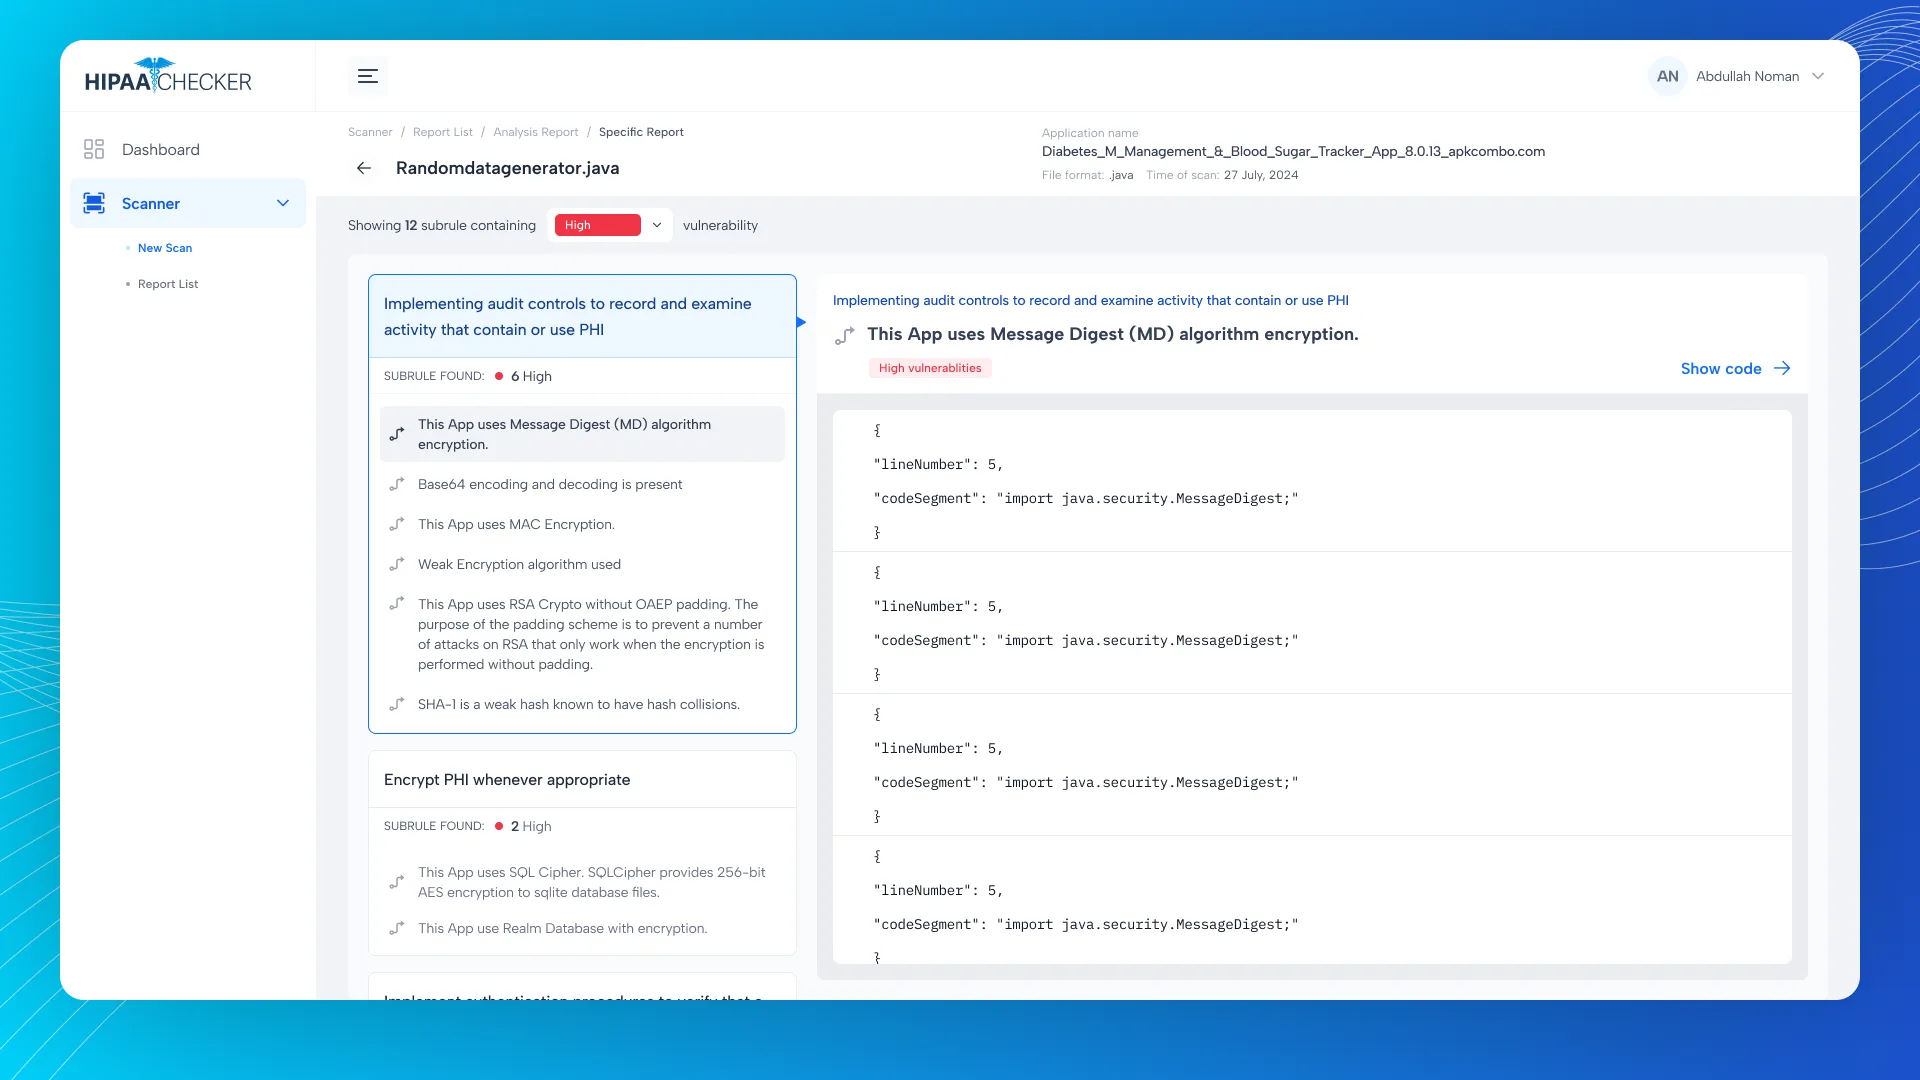Image resolution: width=1920 pixels, height=1080 pixels.
Task: Open the Dashboard grid icon
Action: point(94,149)
